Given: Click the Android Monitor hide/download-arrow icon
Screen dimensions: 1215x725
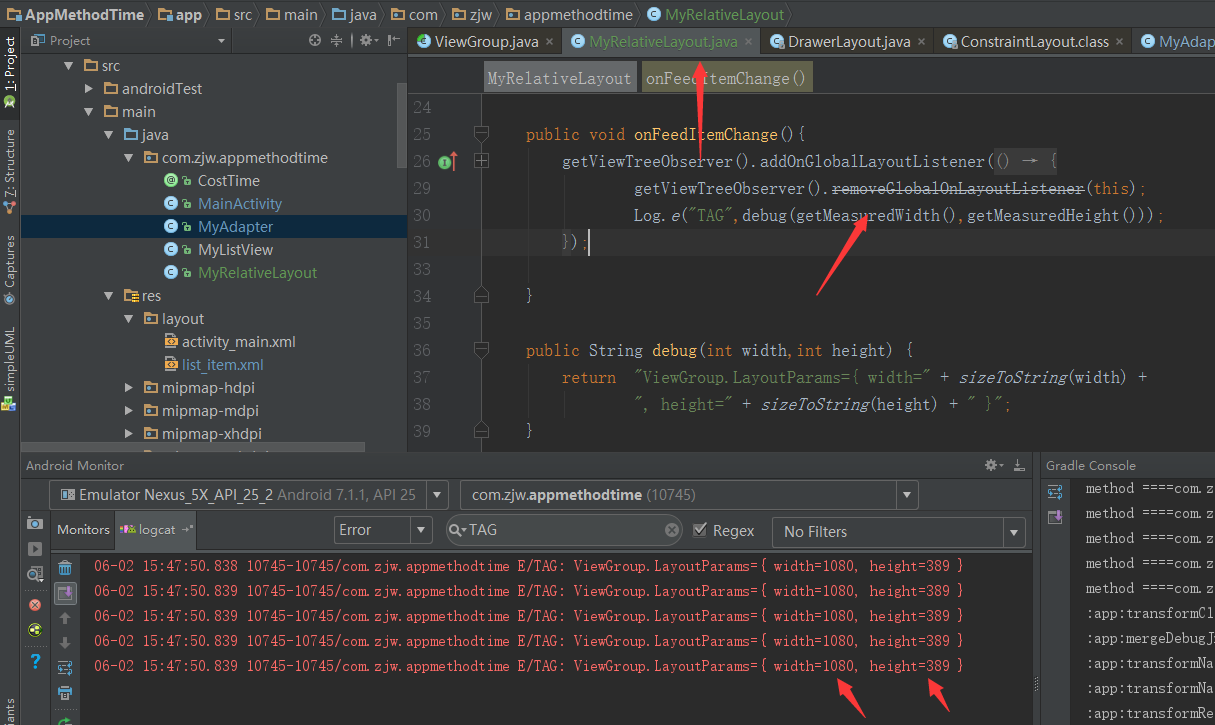Looking at the screenshot, I should (1018, 465).
